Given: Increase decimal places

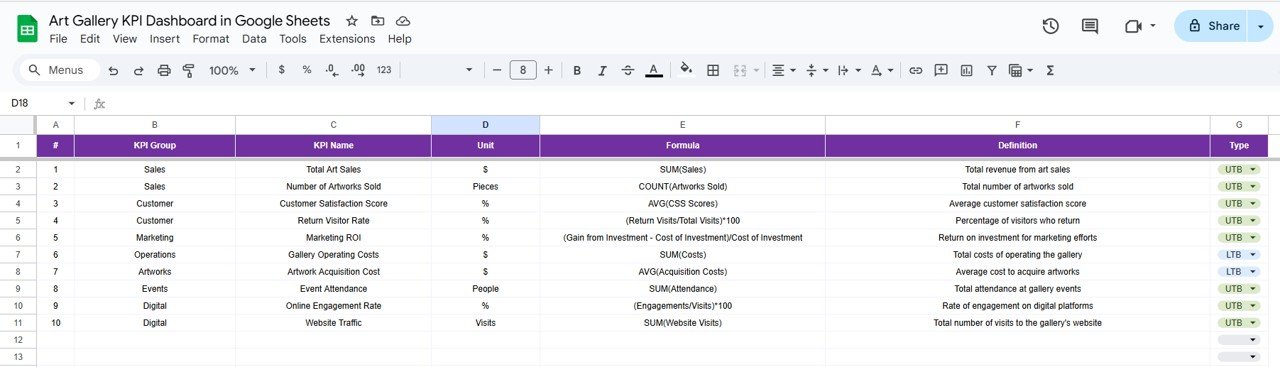Looking at the screenshot, I should [x=358, y=70].
